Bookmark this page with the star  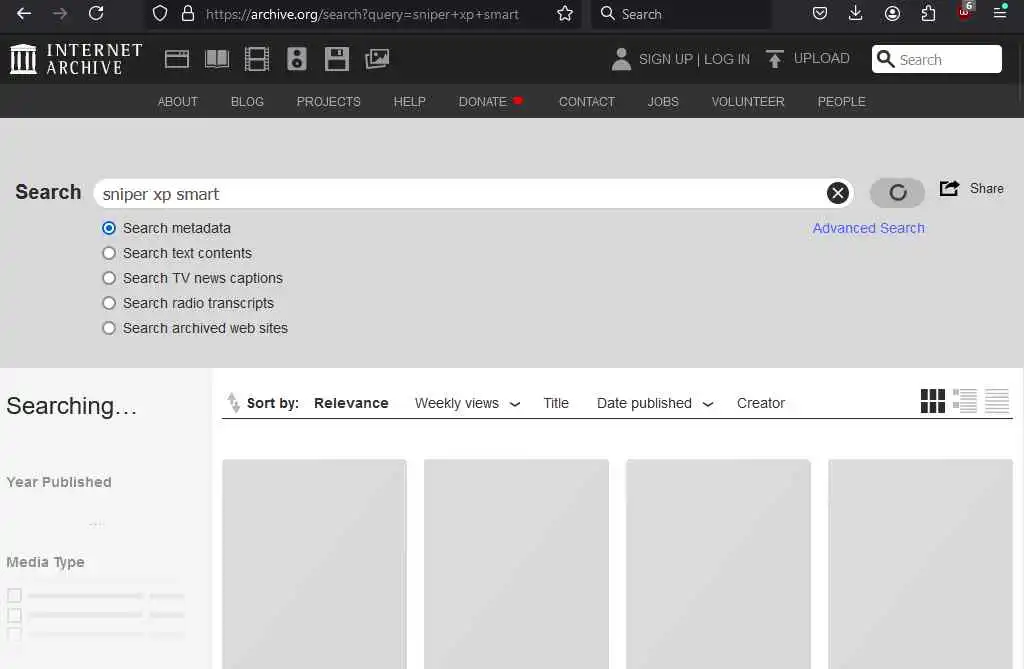[x=565, y=14]
